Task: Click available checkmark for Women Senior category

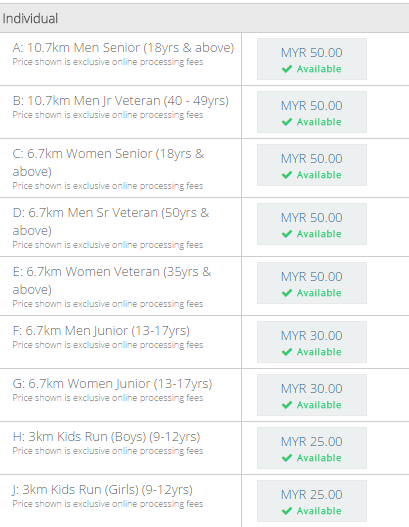Action: (x=287, y=175)
